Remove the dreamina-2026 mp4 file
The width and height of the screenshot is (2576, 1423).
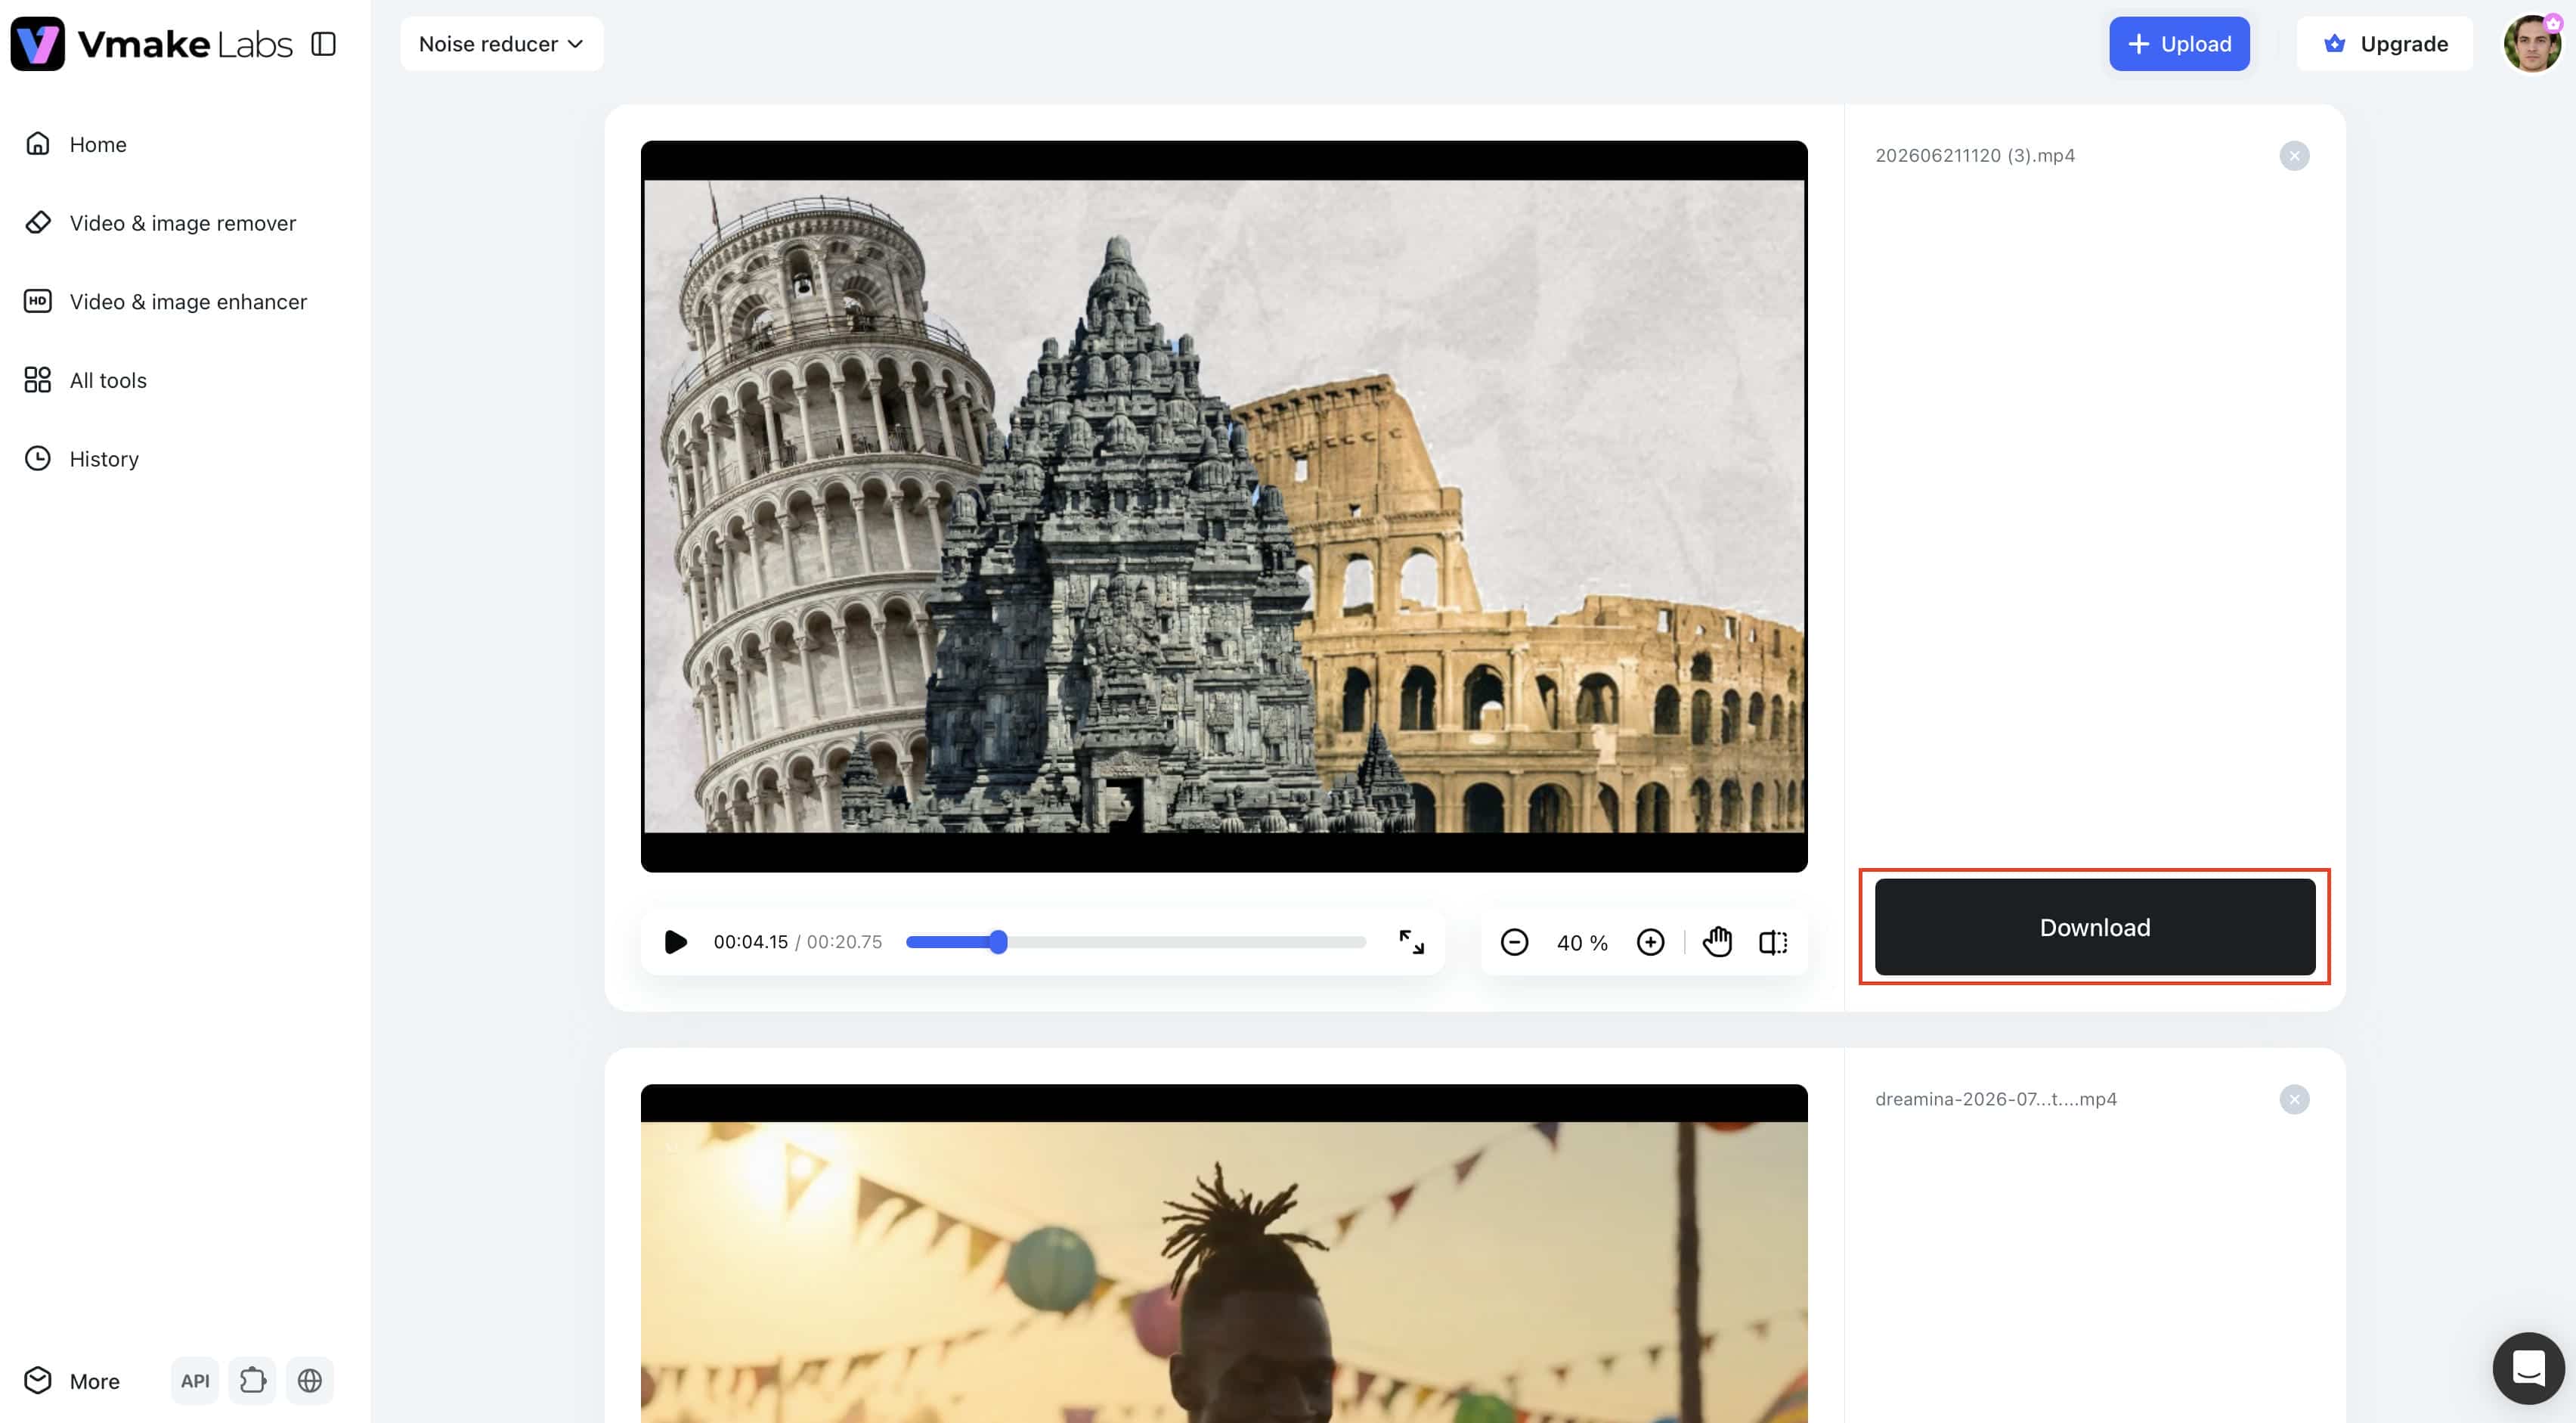(x=2294, y=1100)
